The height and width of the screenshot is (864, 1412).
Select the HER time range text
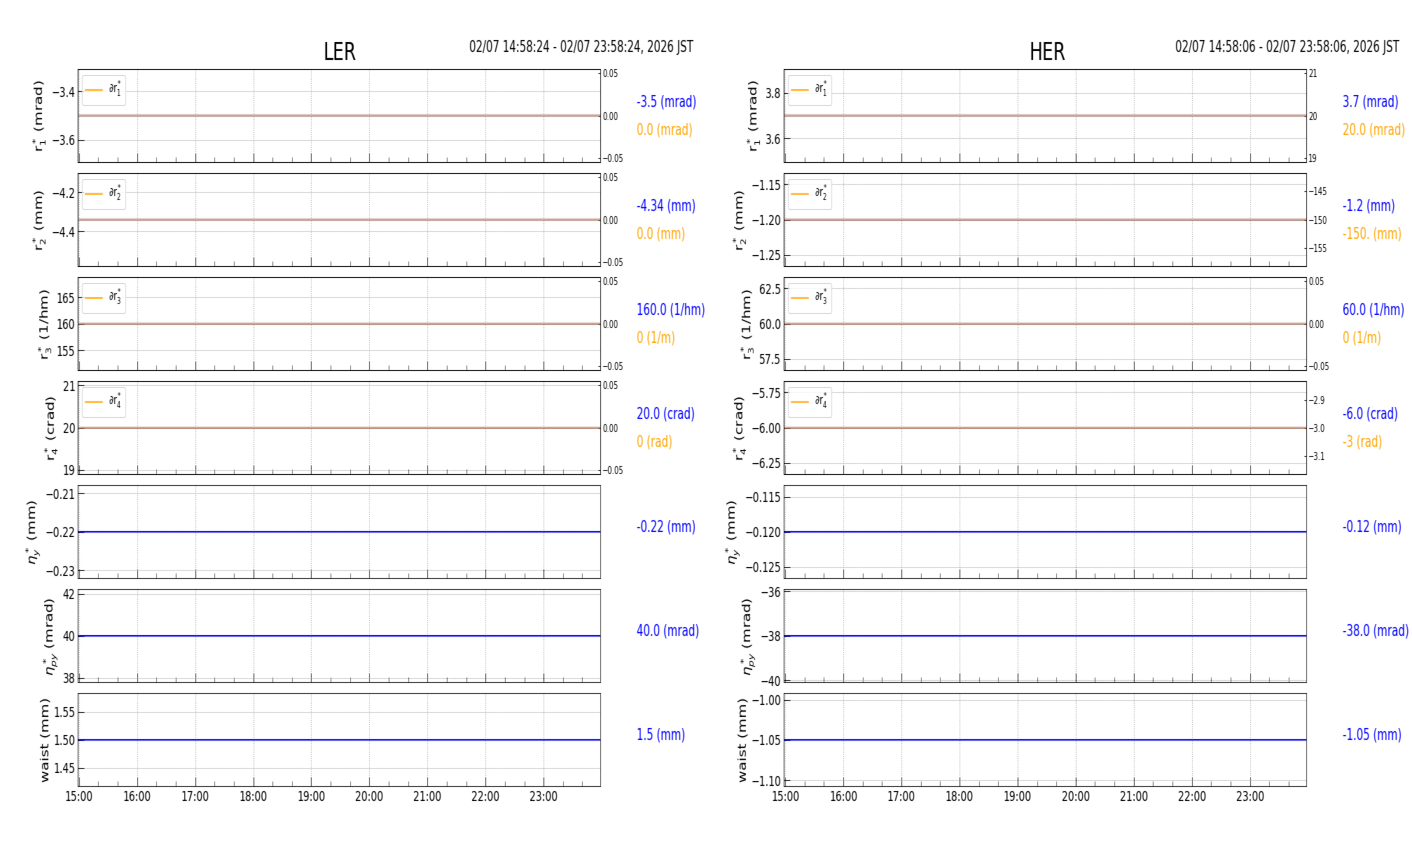pos(1287,47)
